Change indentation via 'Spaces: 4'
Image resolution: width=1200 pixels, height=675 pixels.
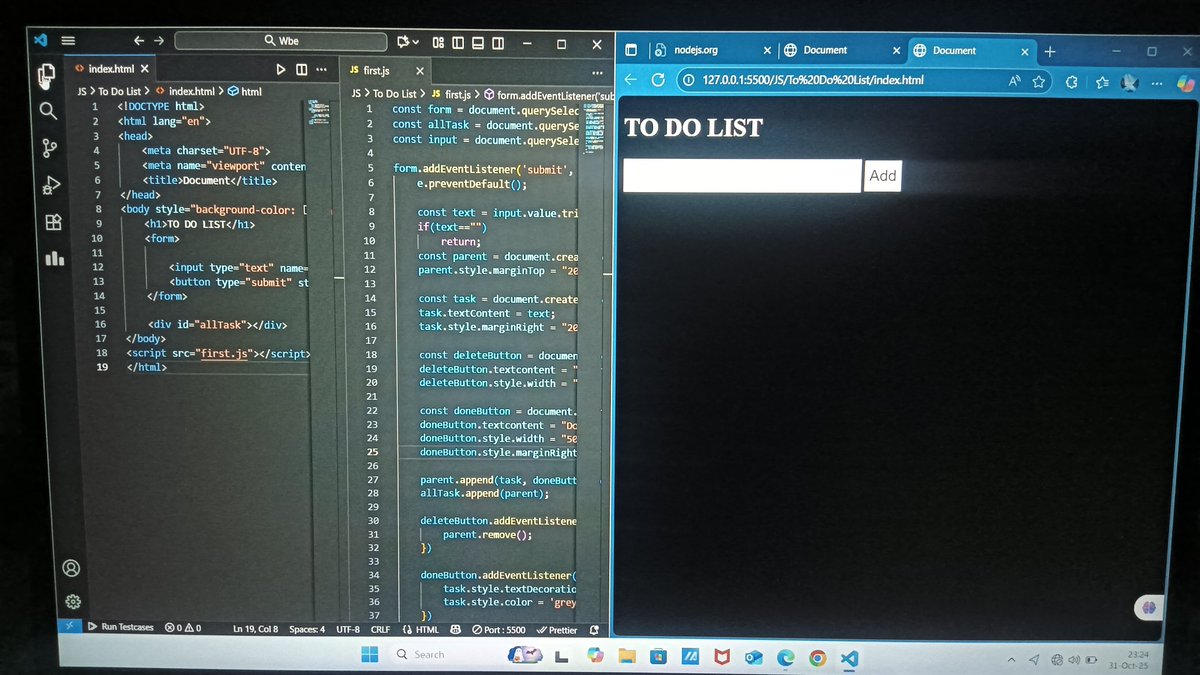pos(307,629)
